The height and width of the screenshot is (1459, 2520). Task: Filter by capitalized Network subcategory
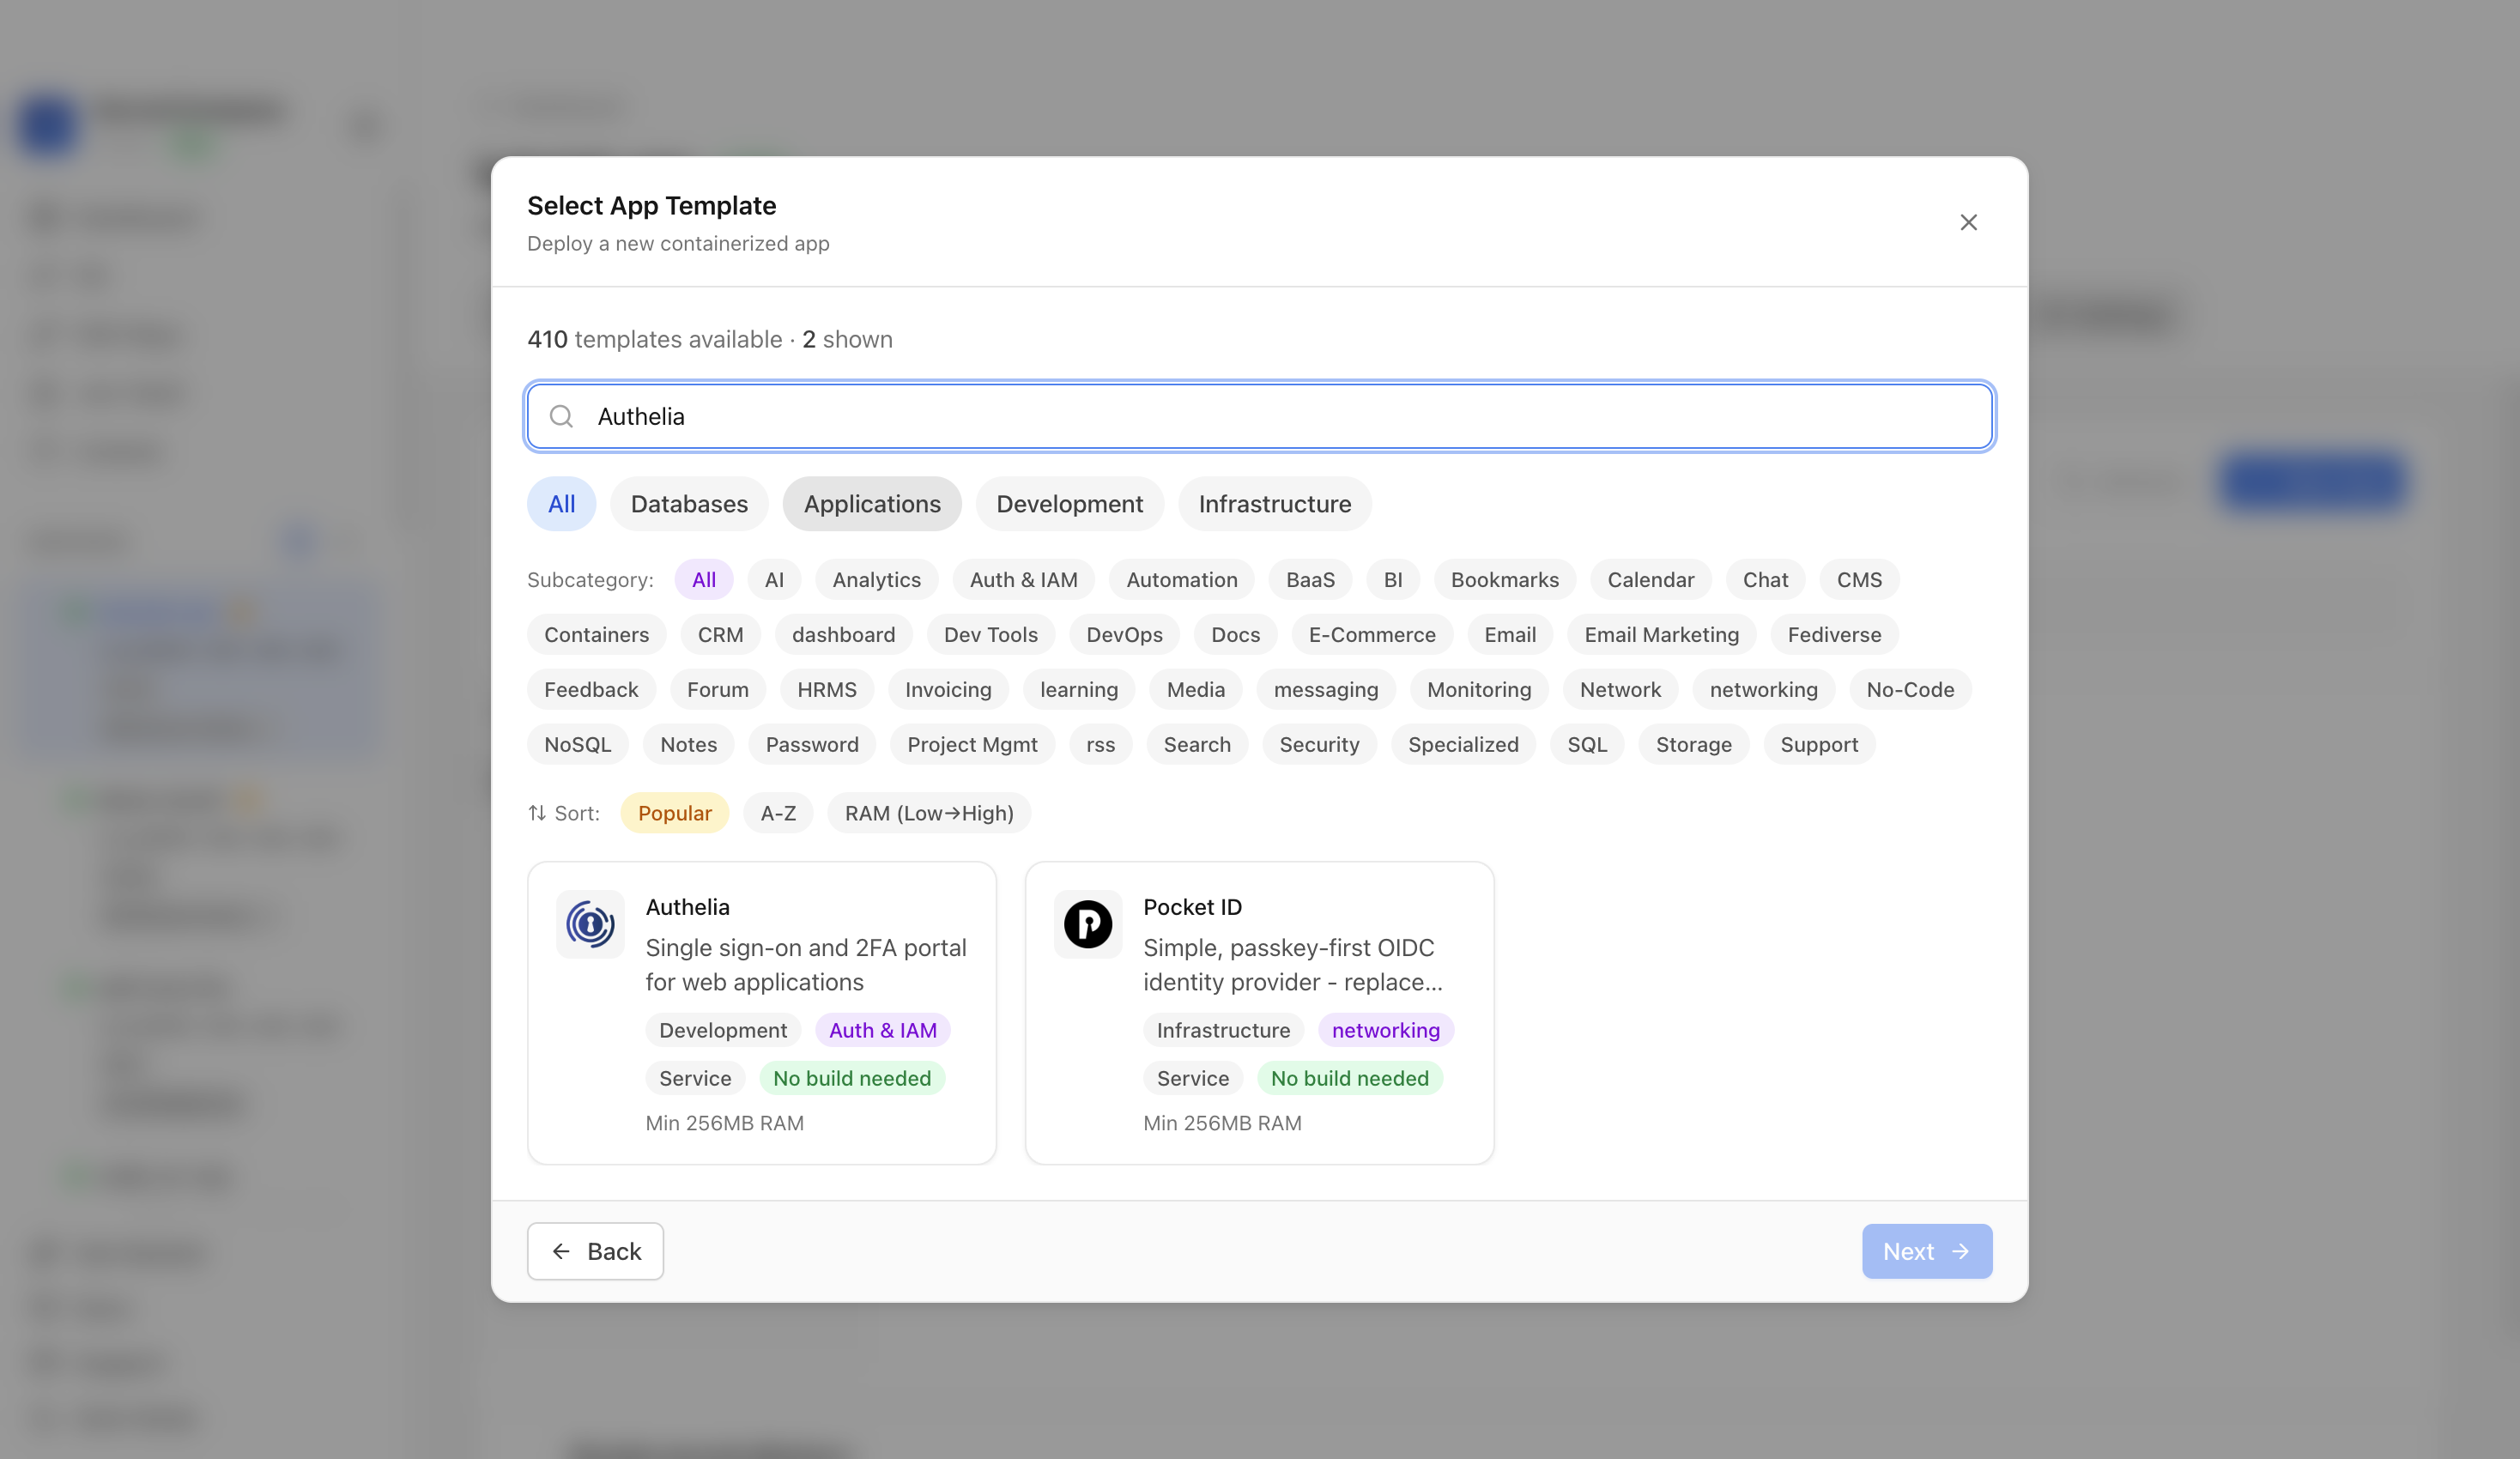(1620, 690)
